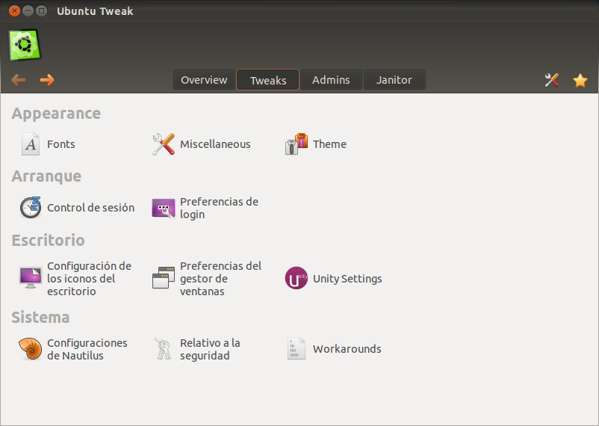Screen dimensions: 599x426
Task: Switch to the Overview tab
Action: click(204, 80)
